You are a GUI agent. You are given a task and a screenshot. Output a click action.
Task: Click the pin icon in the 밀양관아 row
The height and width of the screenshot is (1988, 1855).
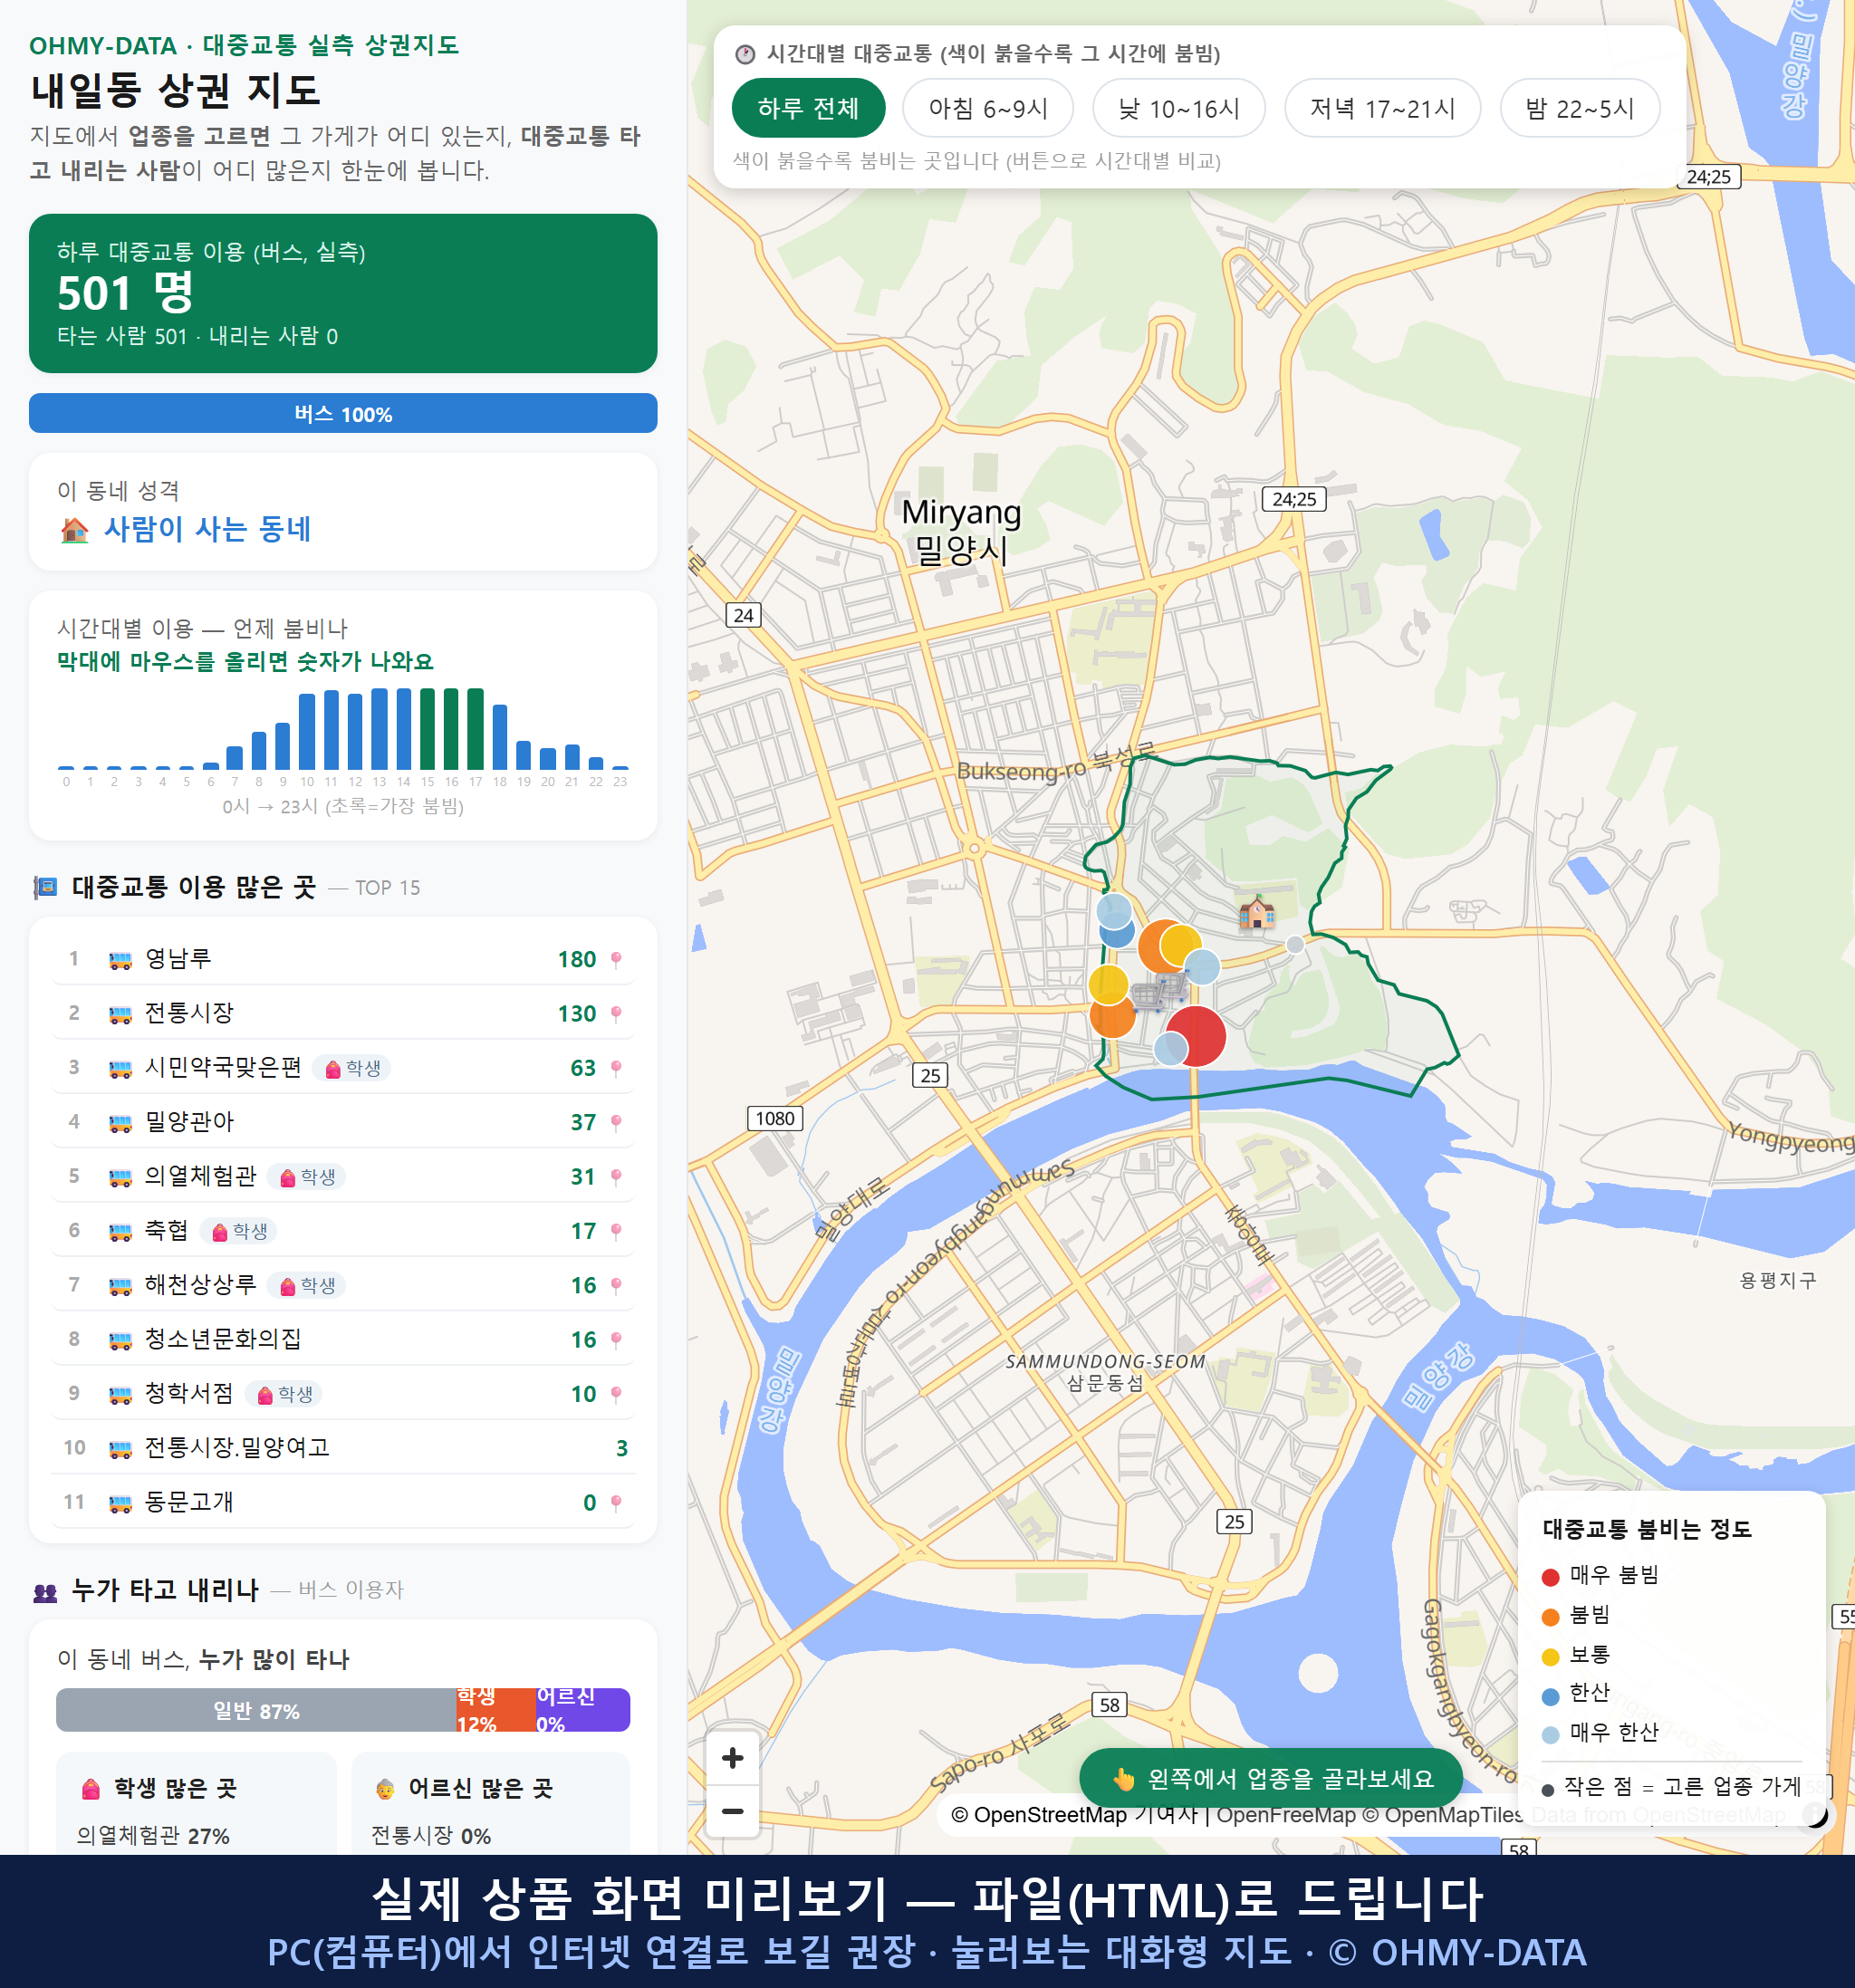[x=616, y=1122]
